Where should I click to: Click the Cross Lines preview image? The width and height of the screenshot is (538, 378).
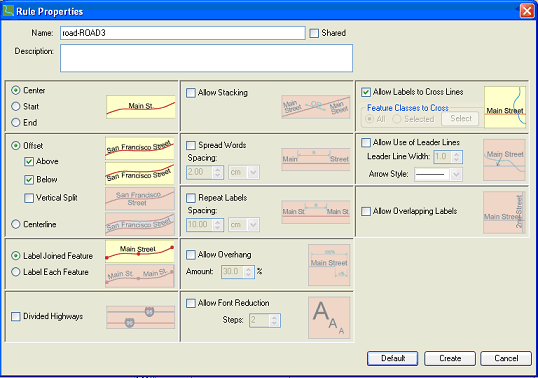click(505, 107)
